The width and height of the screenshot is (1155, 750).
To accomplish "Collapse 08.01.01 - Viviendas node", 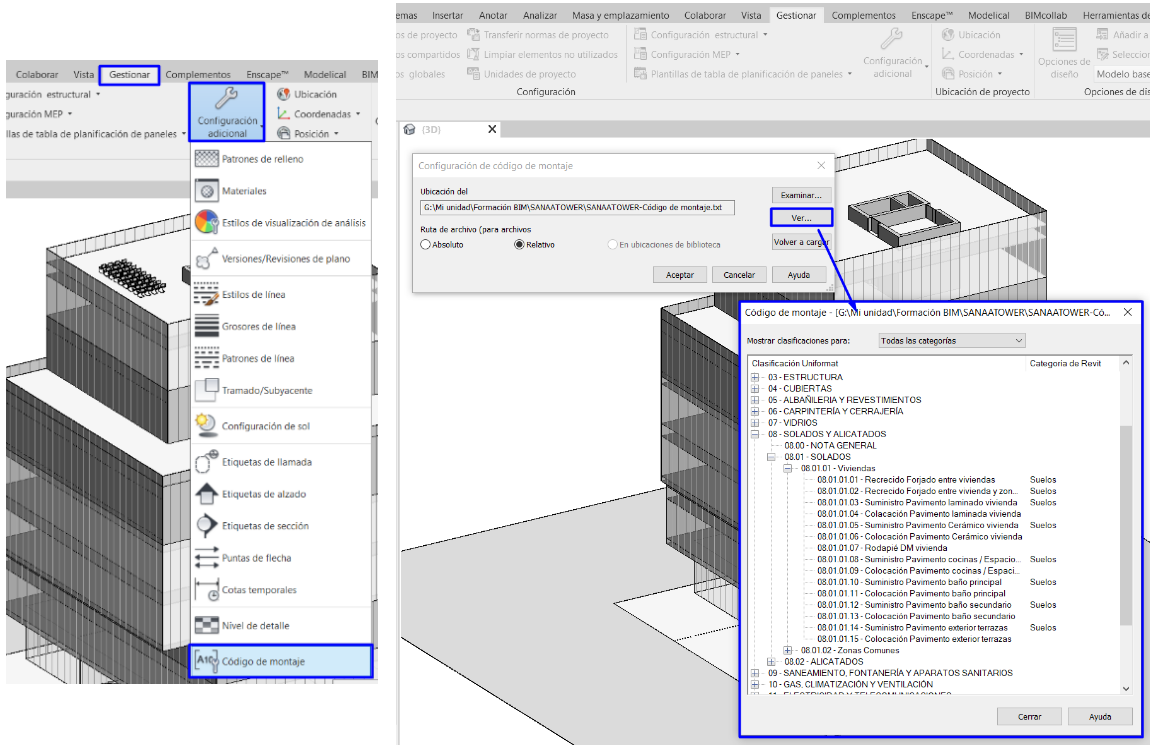I will pyautogui.click(x=788, y=469).
